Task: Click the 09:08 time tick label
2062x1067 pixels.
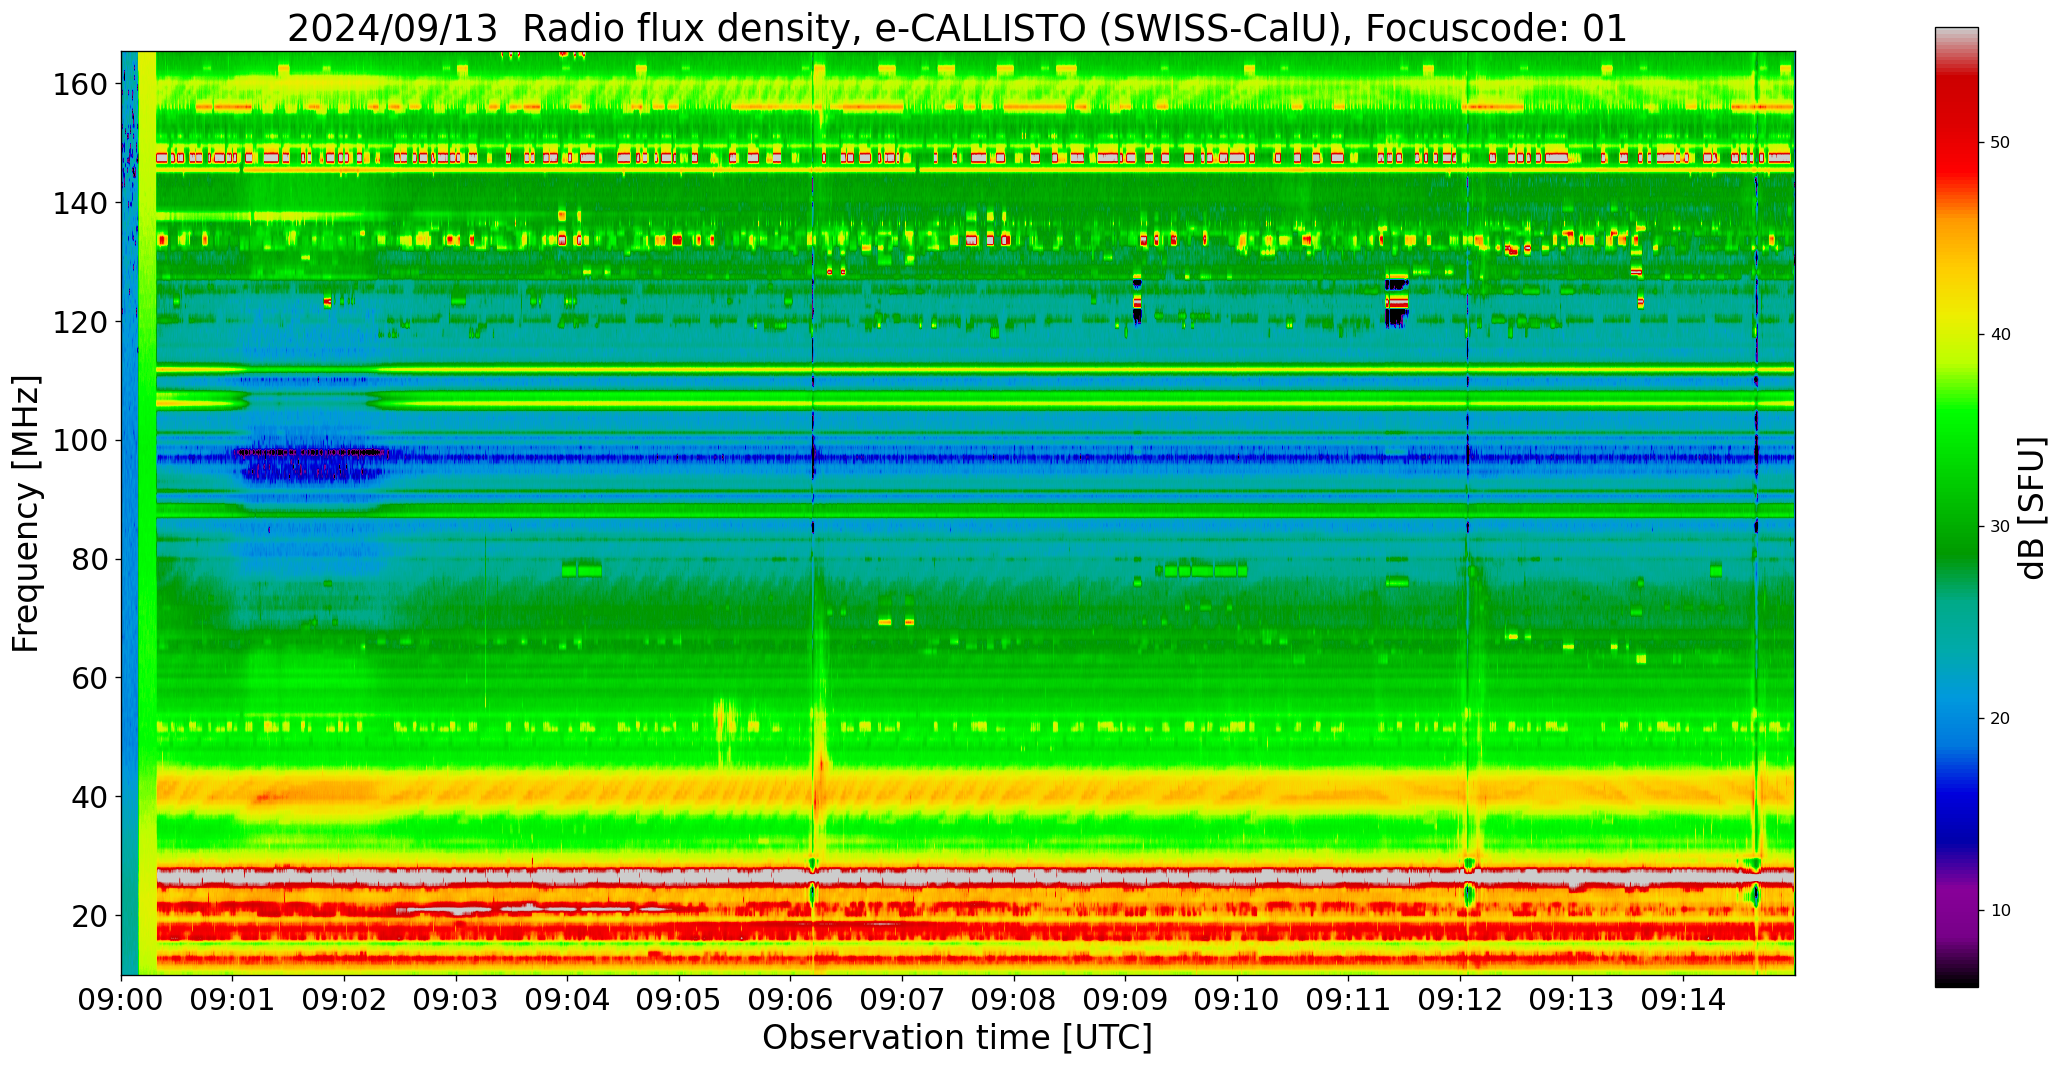Action: point(1014,998)
